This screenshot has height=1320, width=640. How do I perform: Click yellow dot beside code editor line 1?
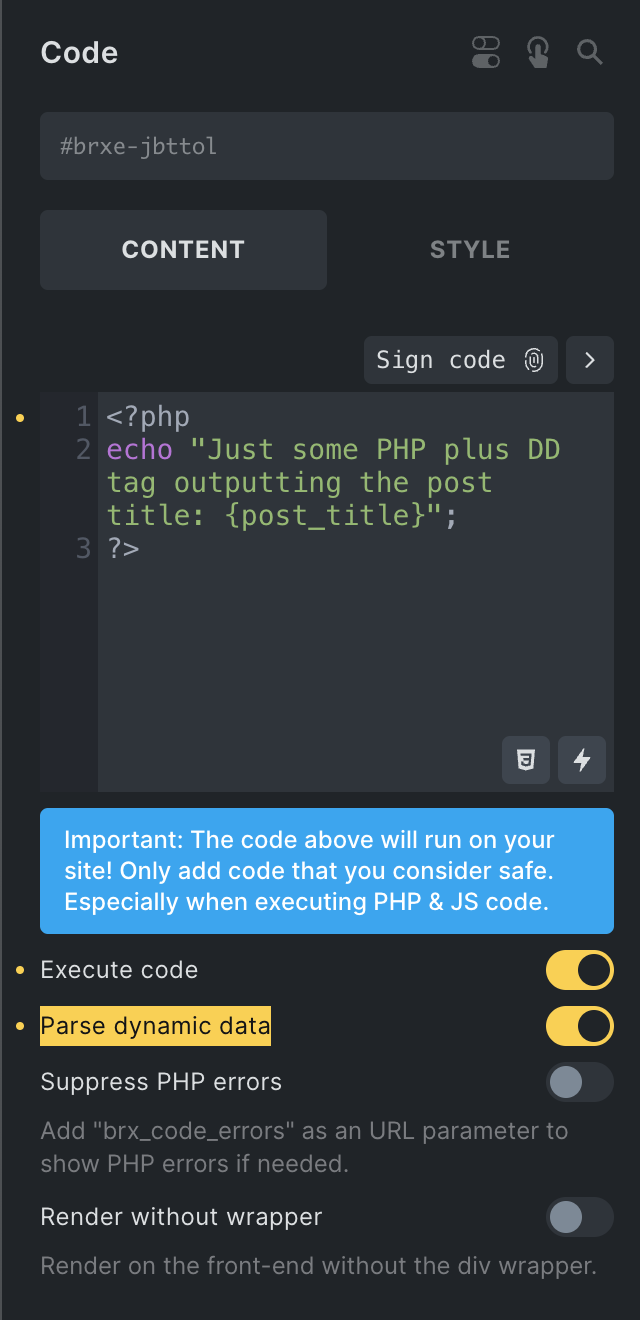coord(20,416)
